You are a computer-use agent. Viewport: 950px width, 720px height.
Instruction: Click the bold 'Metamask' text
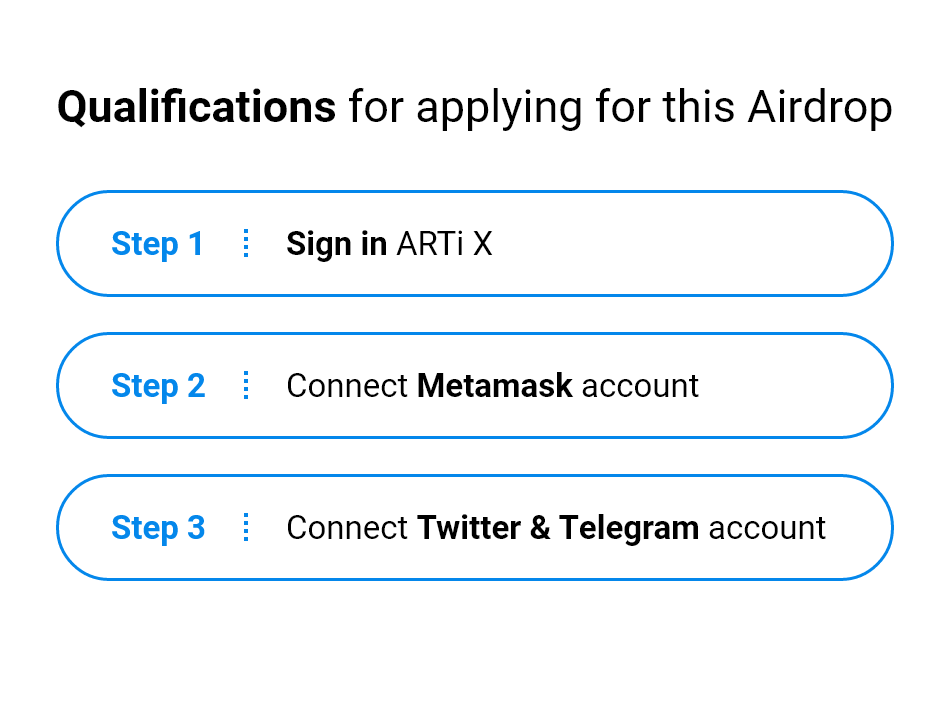point(494,385)
